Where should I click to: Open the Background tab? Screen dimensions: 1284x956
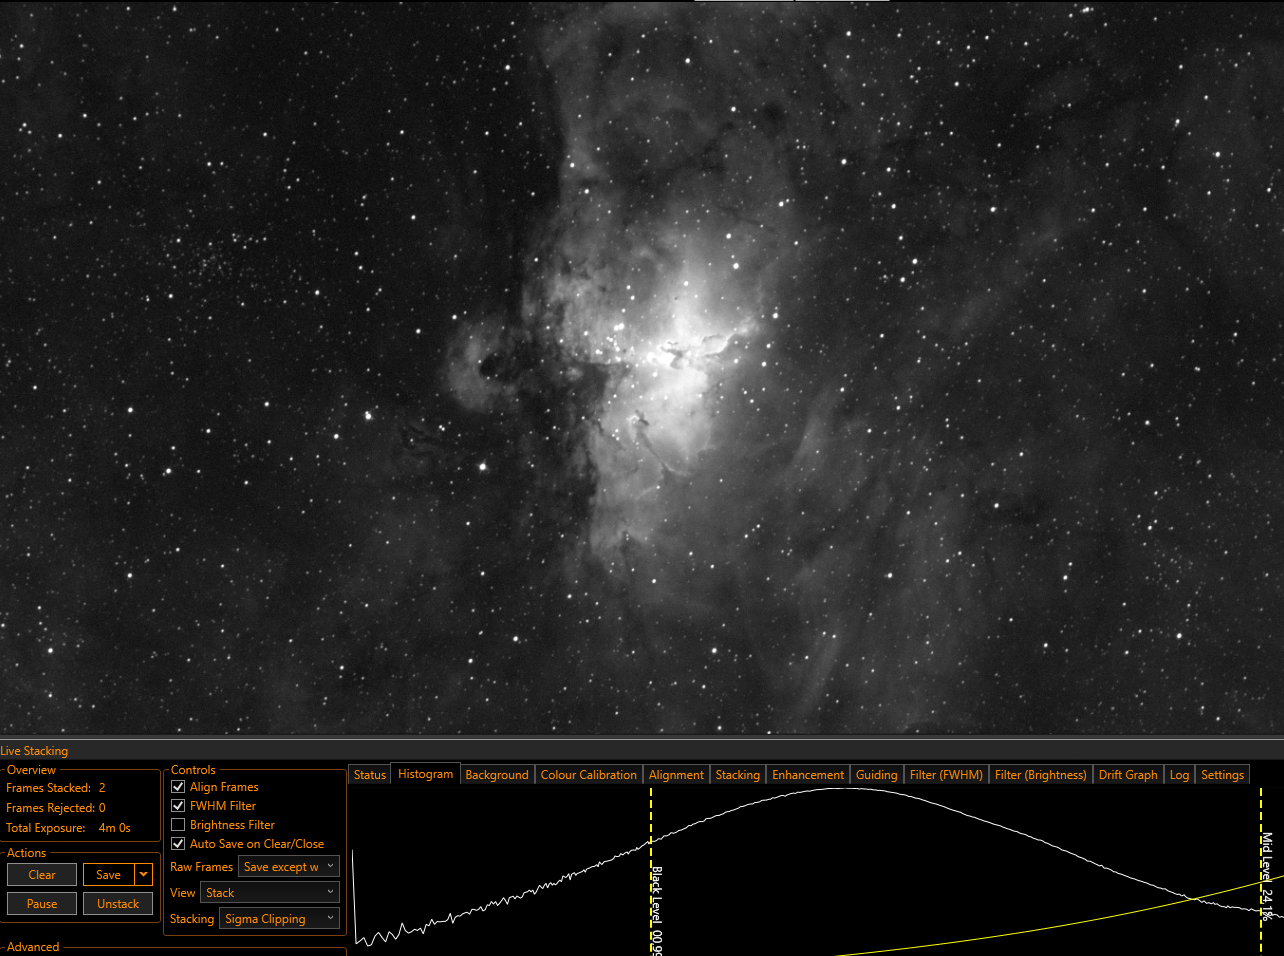pyautogui.click(x=497, y=775)
